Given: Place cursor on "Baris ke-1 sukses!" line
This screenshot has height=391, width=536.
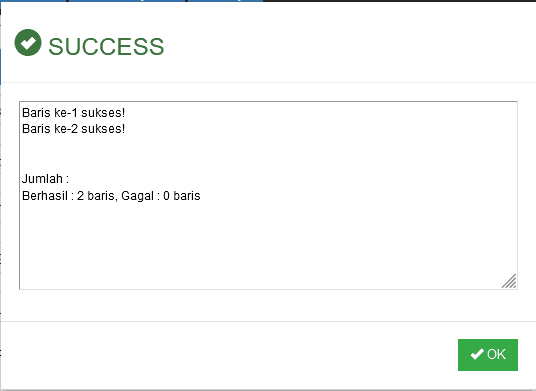Looking at the screenshot, I should pos(73,112).
